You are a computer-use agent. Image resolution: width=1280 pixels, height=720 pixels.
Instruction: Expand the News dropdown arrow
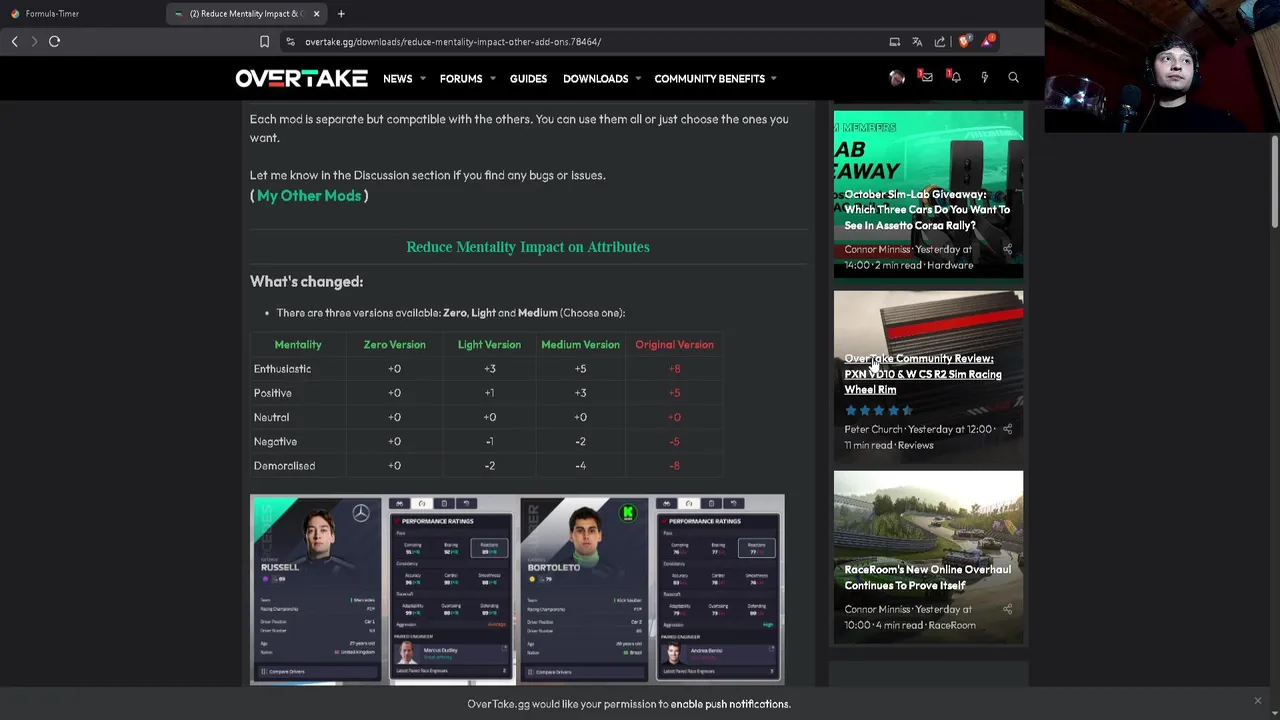(422, 79)
